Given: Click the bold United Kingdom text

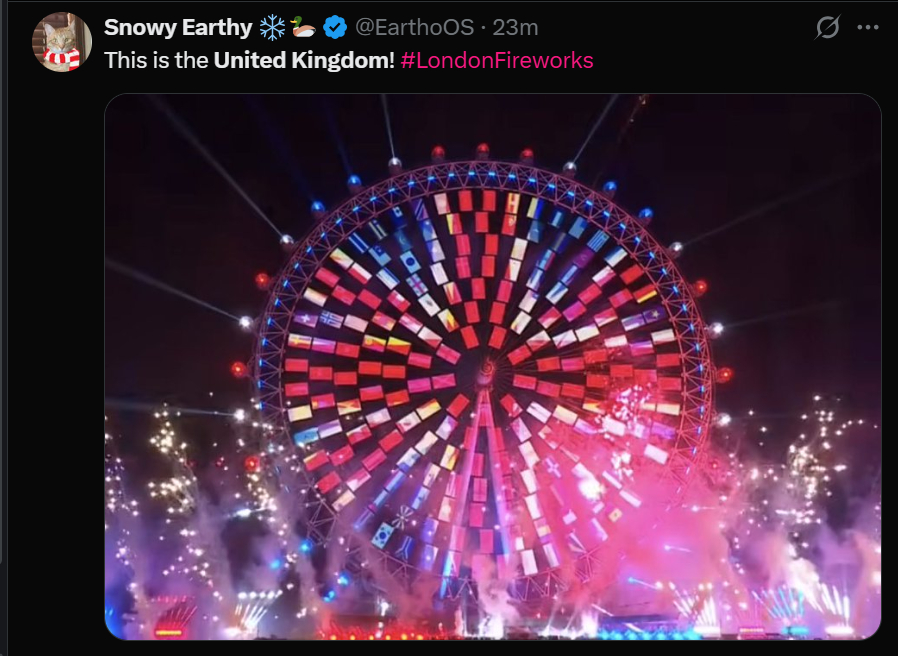Looking at the screenshot, I should 304,60.
